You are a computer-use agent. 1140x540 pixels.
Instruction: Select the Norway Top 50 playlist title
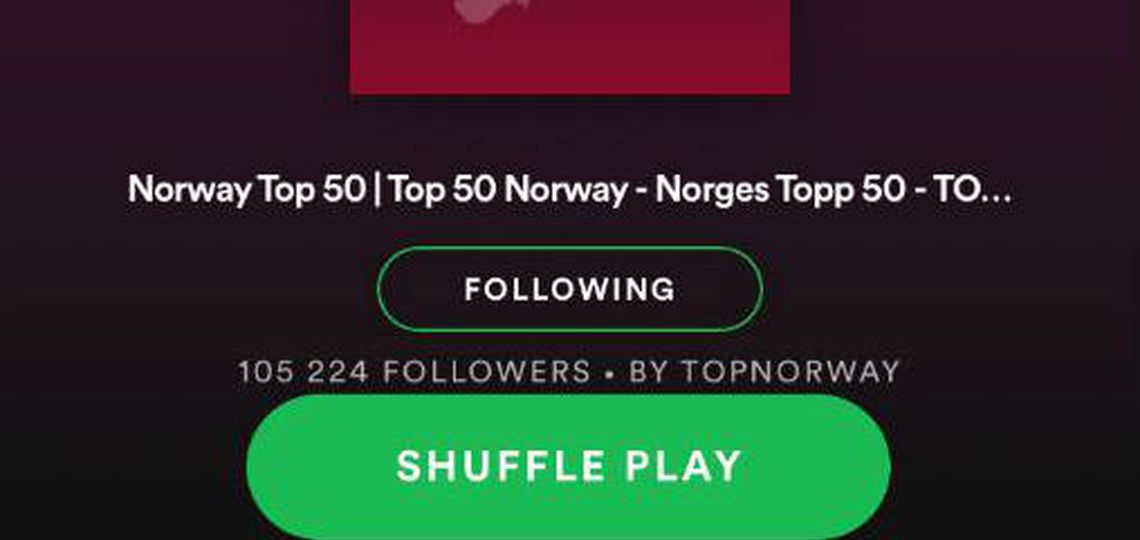point(569,190)
